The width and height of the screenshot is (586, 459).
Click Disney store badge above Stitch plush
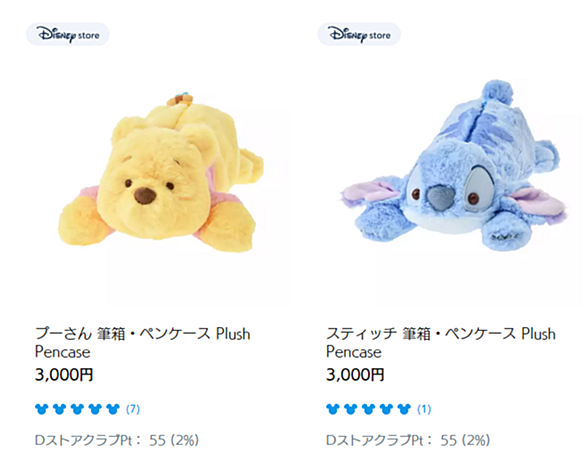coord(359,34)
